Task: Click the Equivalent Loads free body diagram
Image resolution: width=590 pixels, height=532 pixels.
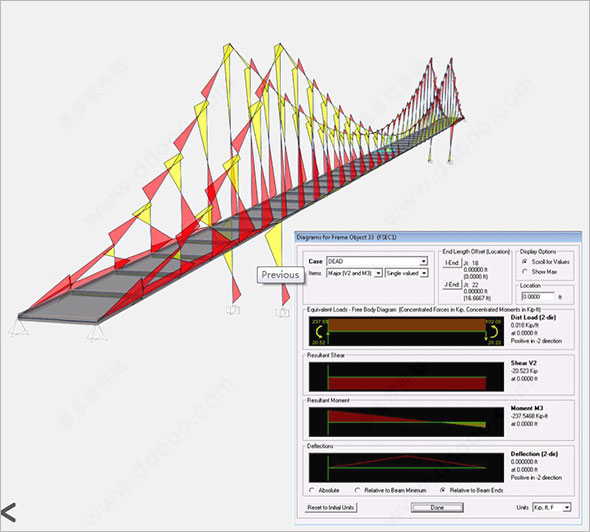Action: 406,331
